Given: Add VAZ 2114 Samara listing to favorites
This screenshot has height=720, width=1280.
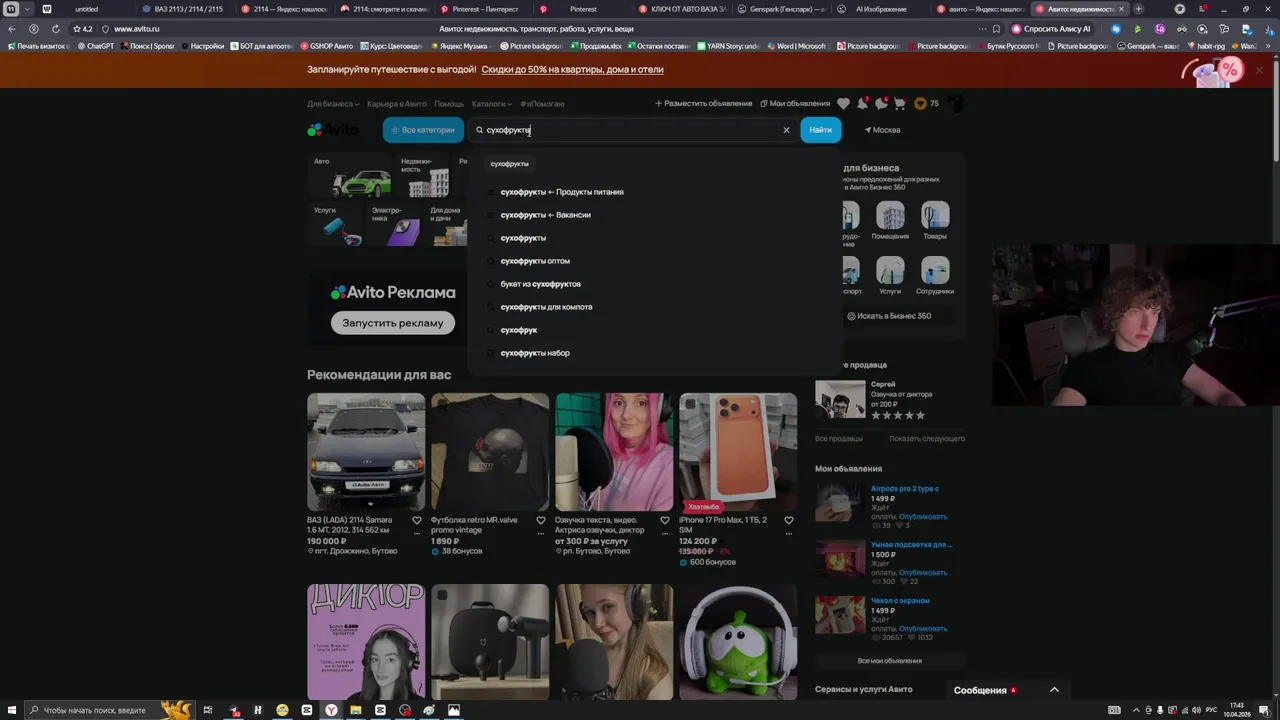Looking at the screenshot, I should click(417, 520).
